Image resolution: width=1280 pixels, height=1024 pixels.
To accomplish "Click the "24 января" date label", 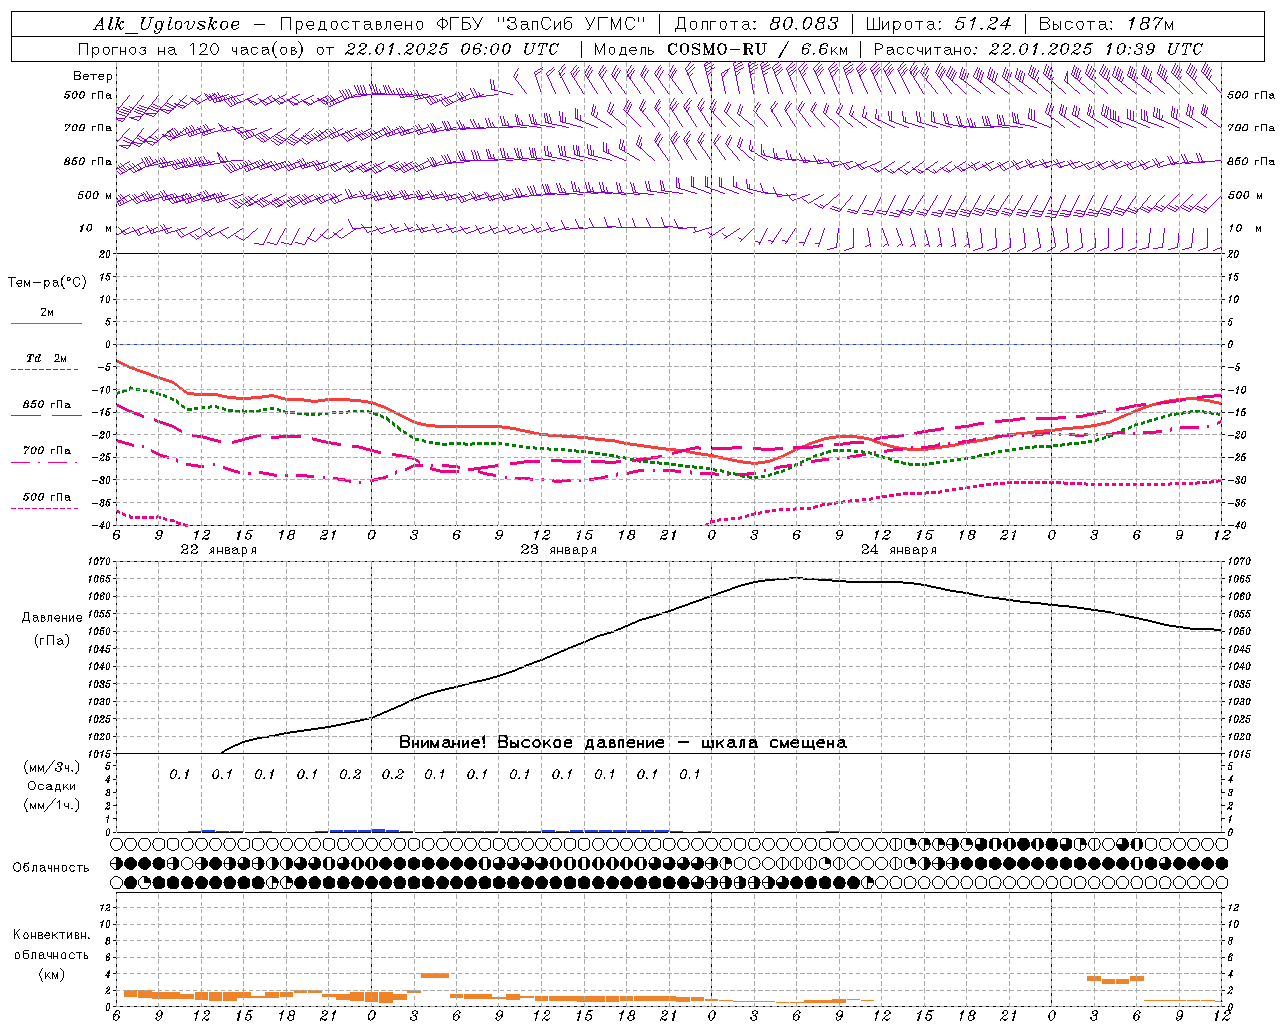I will [x=898, y=550].
